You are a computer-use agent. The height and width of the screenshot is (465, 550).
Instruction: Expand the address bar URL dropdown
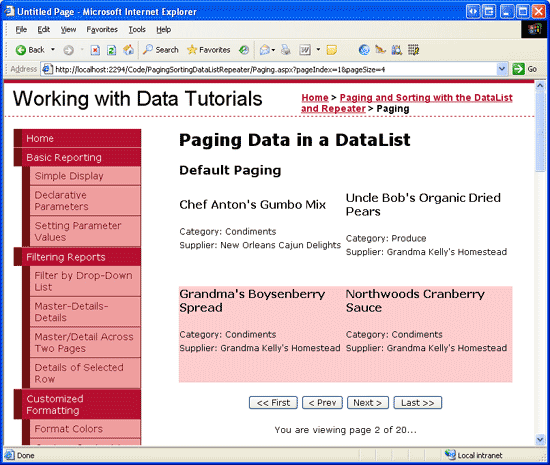(x=502, y=69)
